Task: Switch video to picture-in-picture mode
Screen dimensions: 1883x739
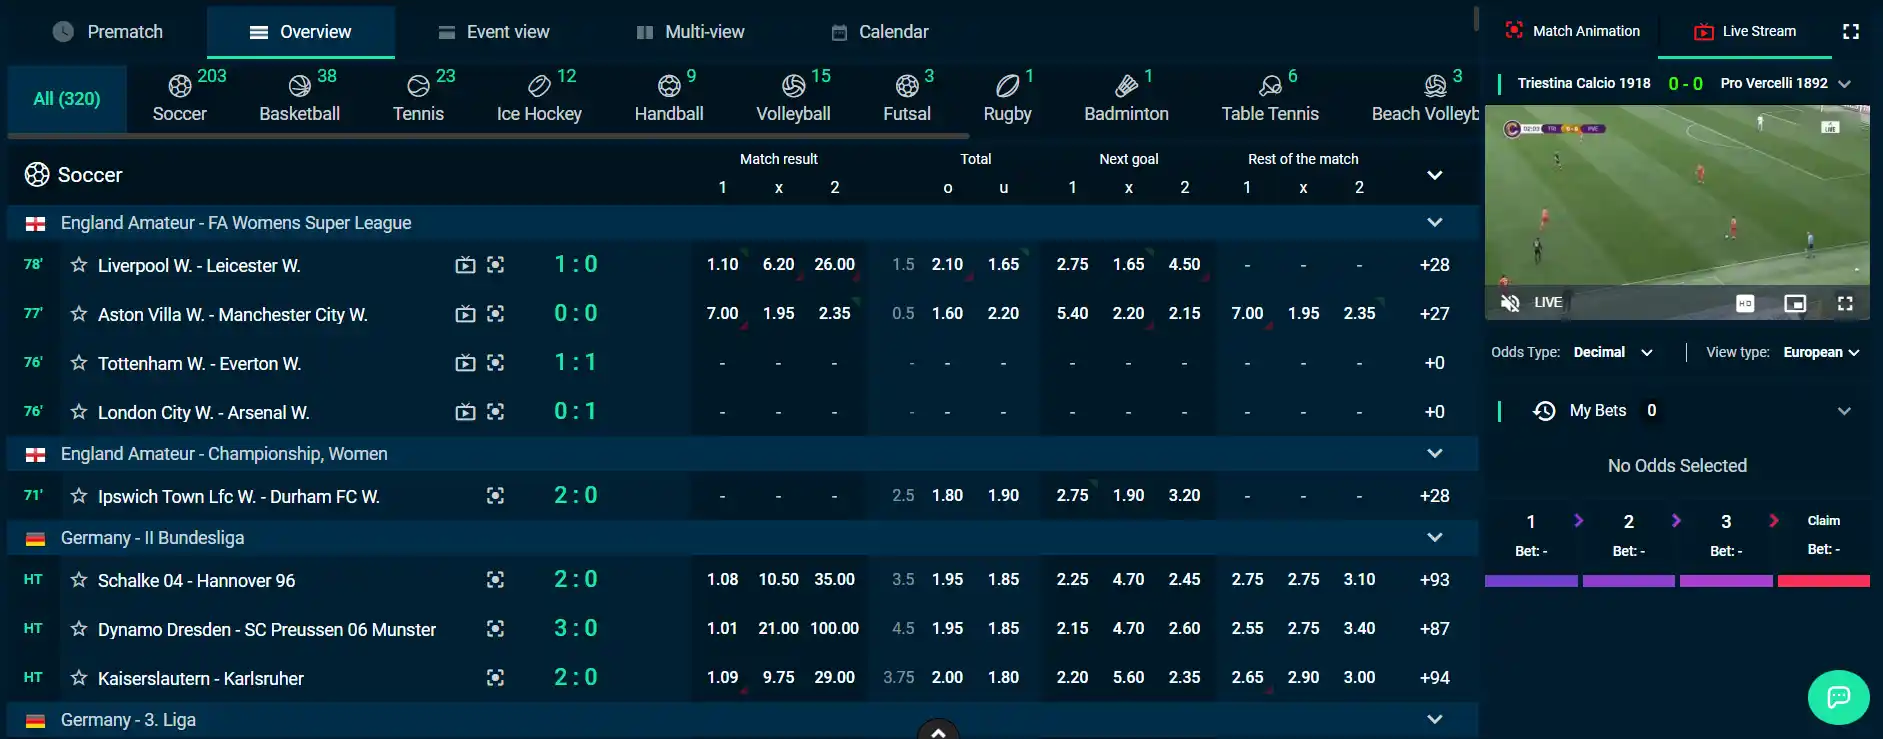Action: tap(1795, 303)
